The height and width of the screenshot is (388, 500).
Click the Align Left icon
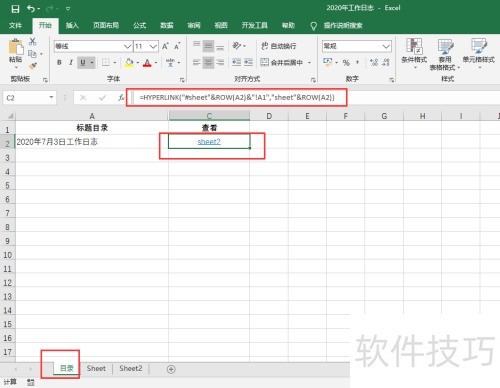(x=197, y=62)
